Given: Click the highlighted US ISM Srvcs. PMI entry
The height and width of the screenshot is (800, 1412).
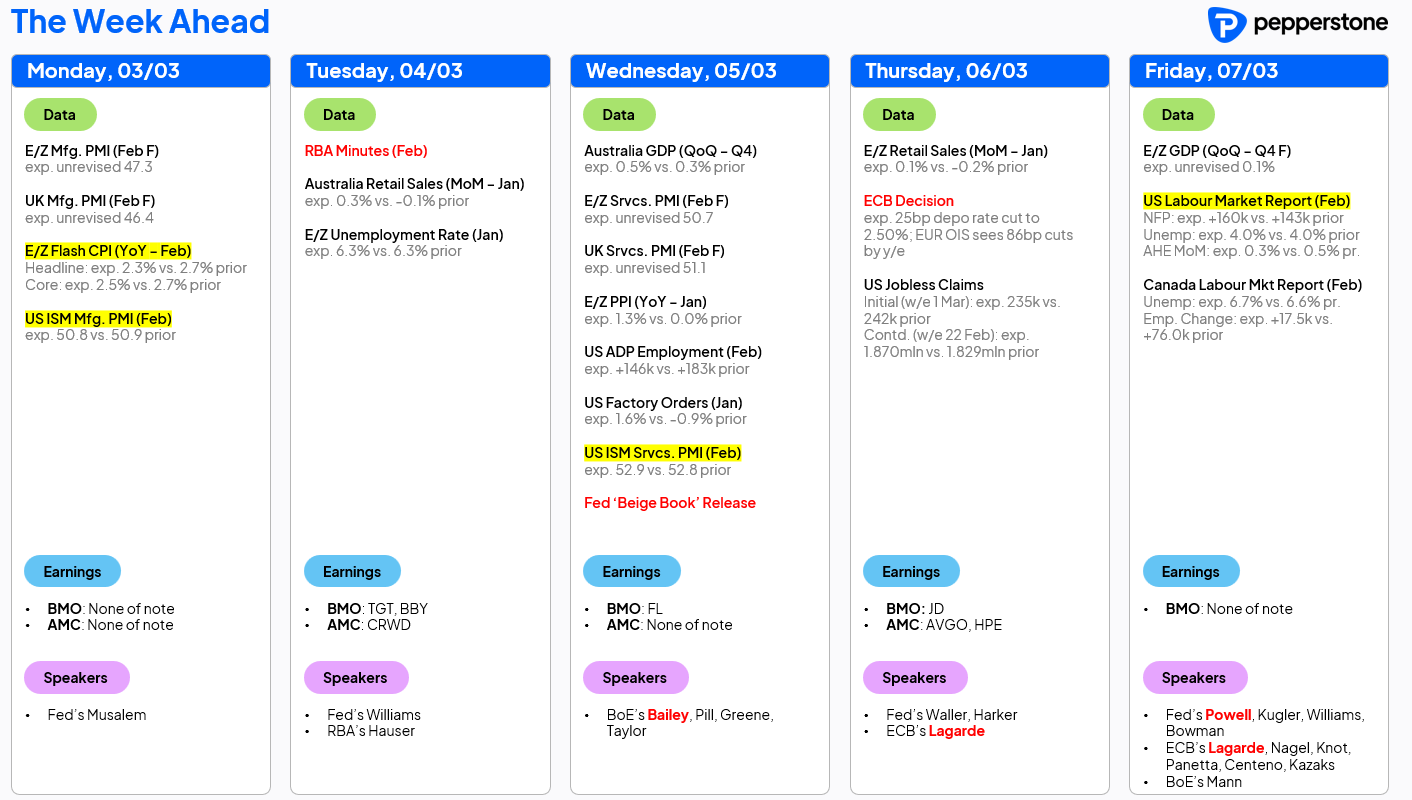Looking at the screenshot, I should 663,453.
